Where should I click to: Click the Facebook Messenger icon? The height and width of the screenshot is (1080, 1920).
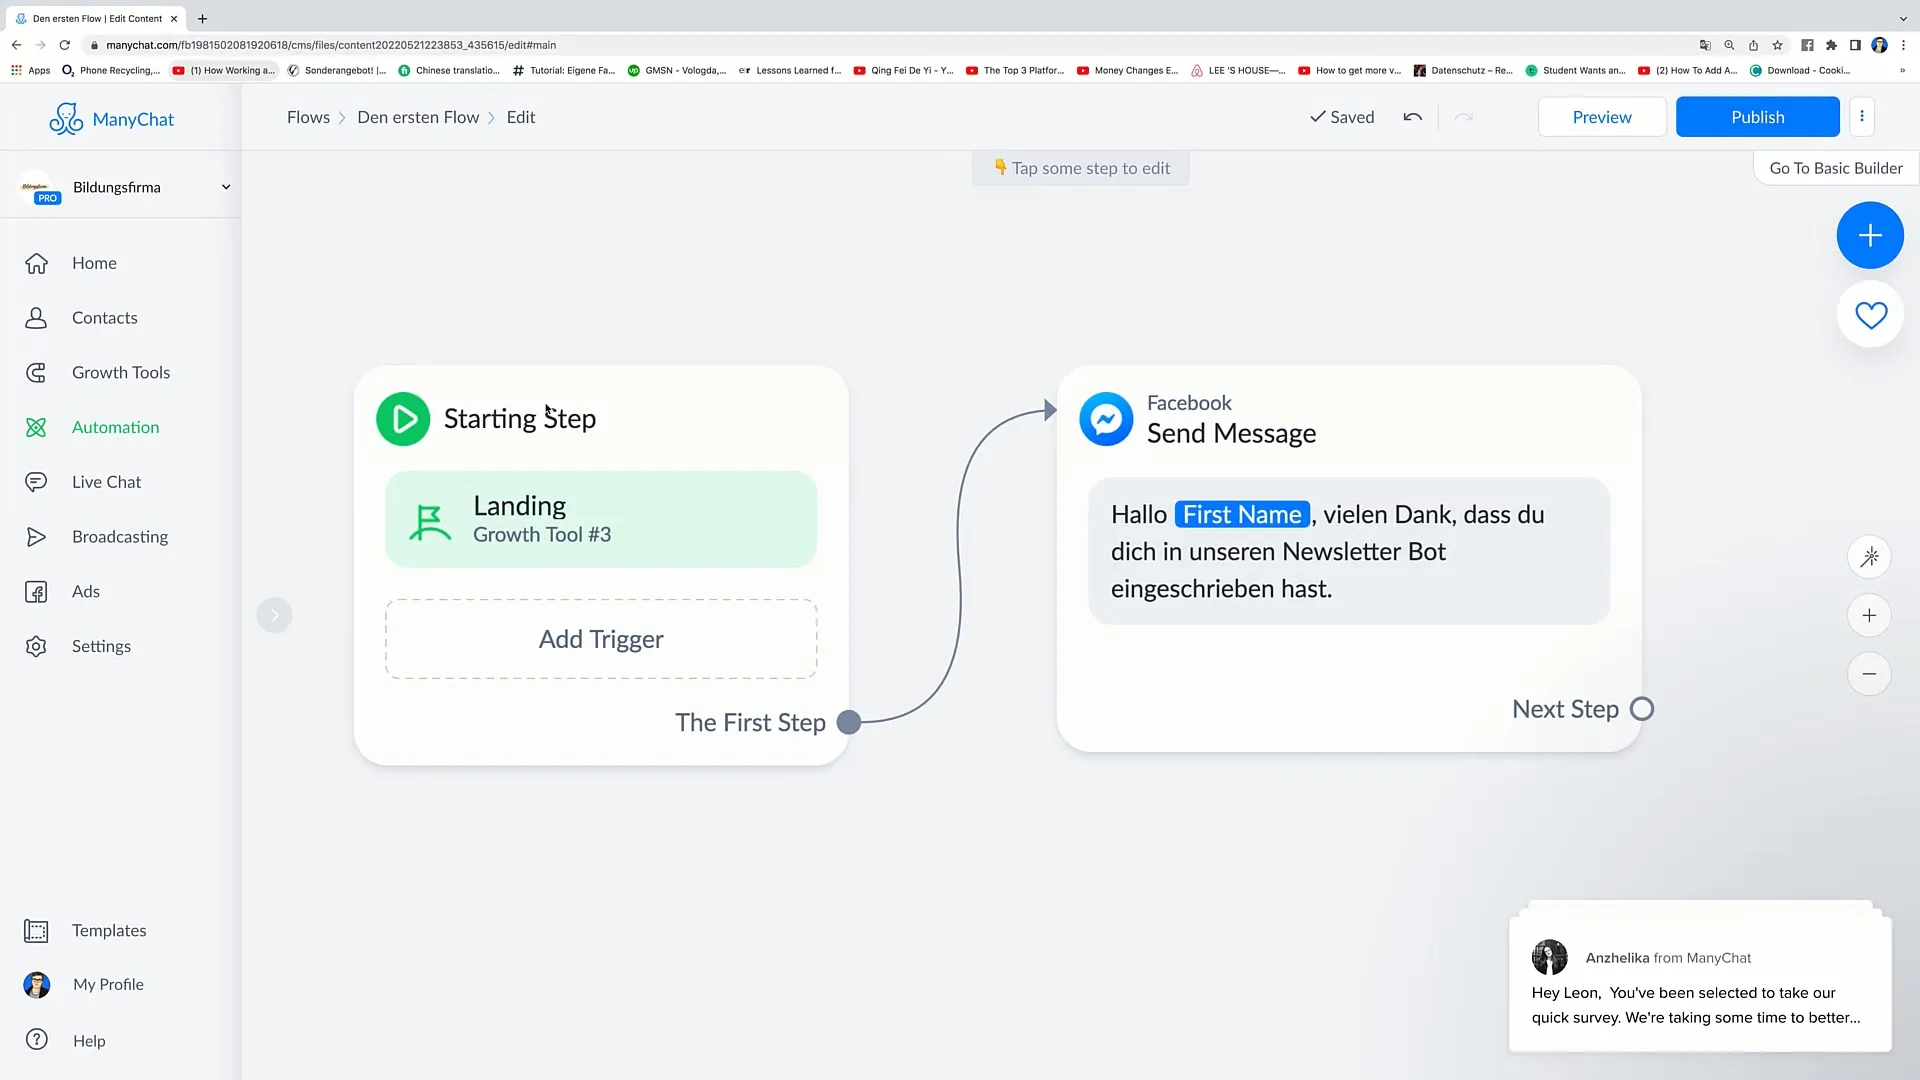1106,419
